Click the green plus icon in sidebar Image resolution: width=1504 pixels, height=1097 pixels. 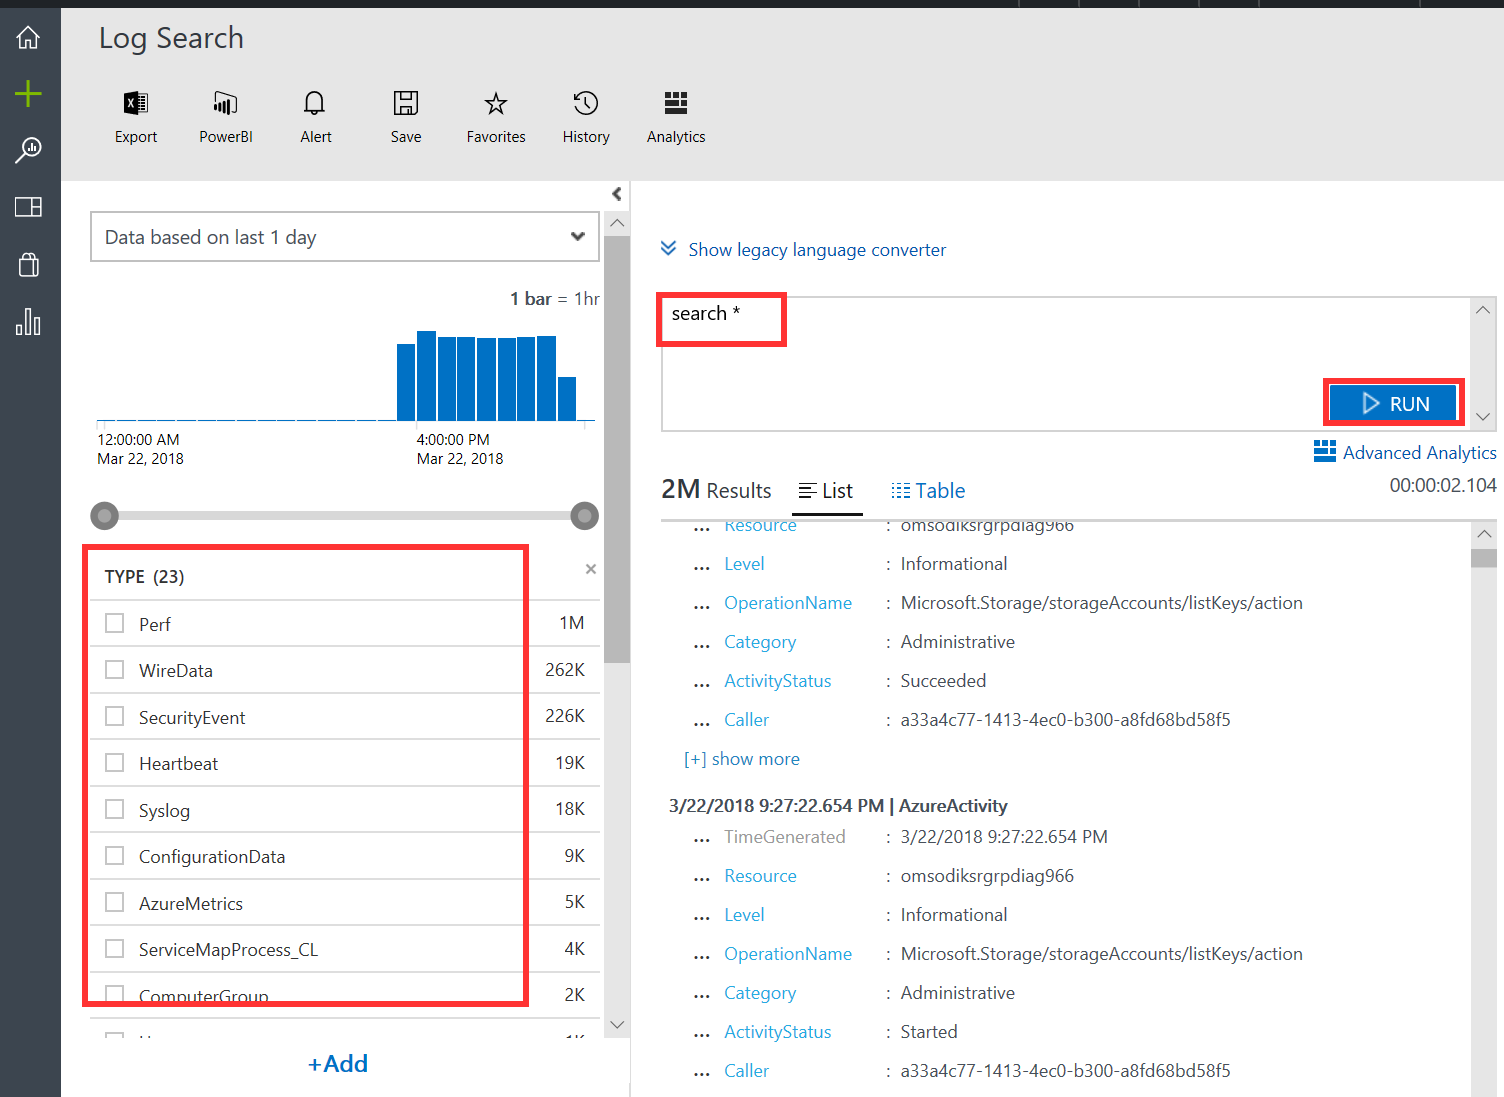point(28,94)
